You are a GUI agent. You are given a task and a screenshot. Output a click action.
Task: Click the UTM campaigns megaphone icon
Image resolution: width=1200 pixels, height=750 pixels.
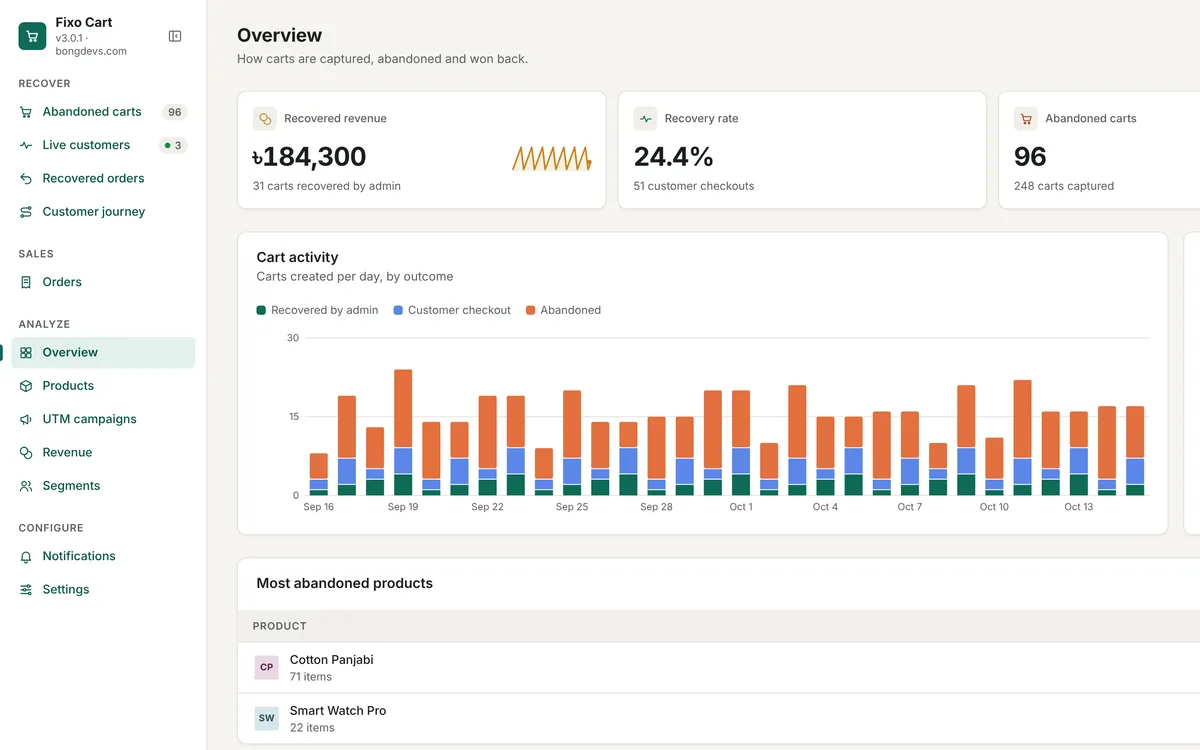(26, 419)
